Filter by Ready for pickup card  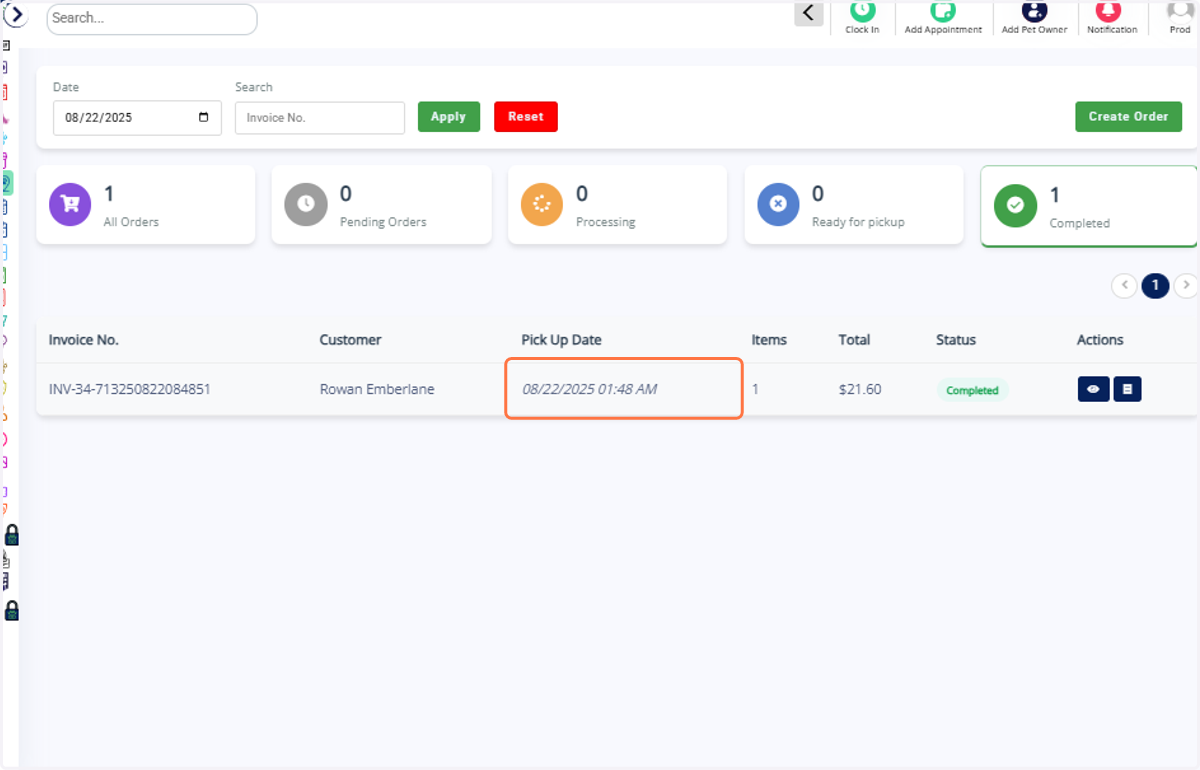click(853, 205)
